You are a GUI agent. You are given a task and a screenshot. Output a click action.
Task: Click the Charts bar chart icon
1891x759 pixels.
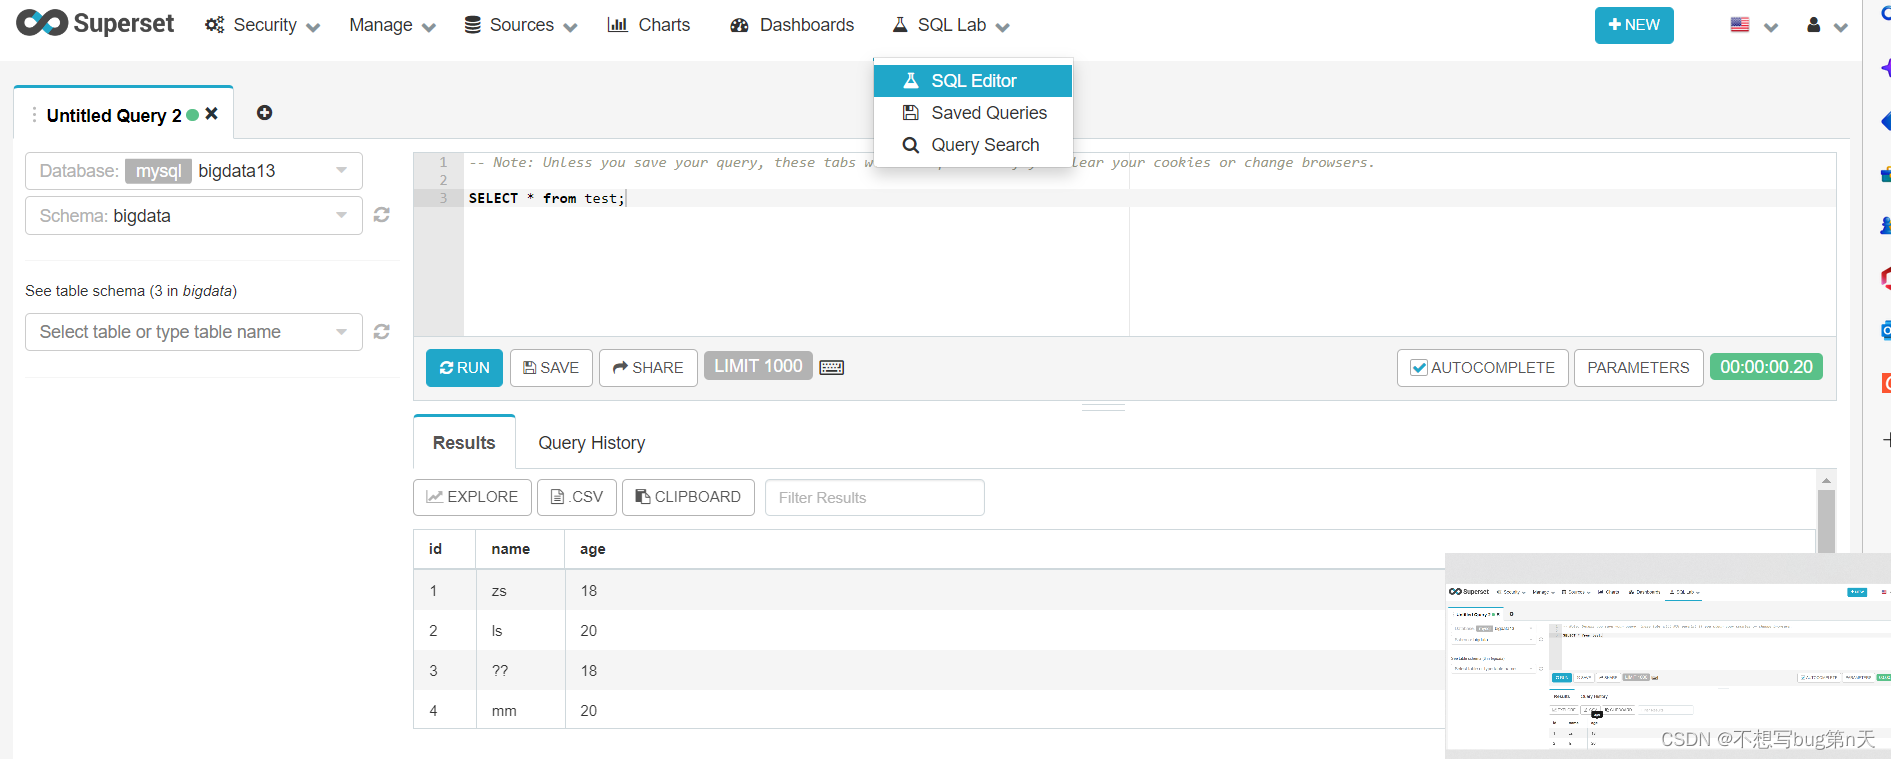[617, 25]
